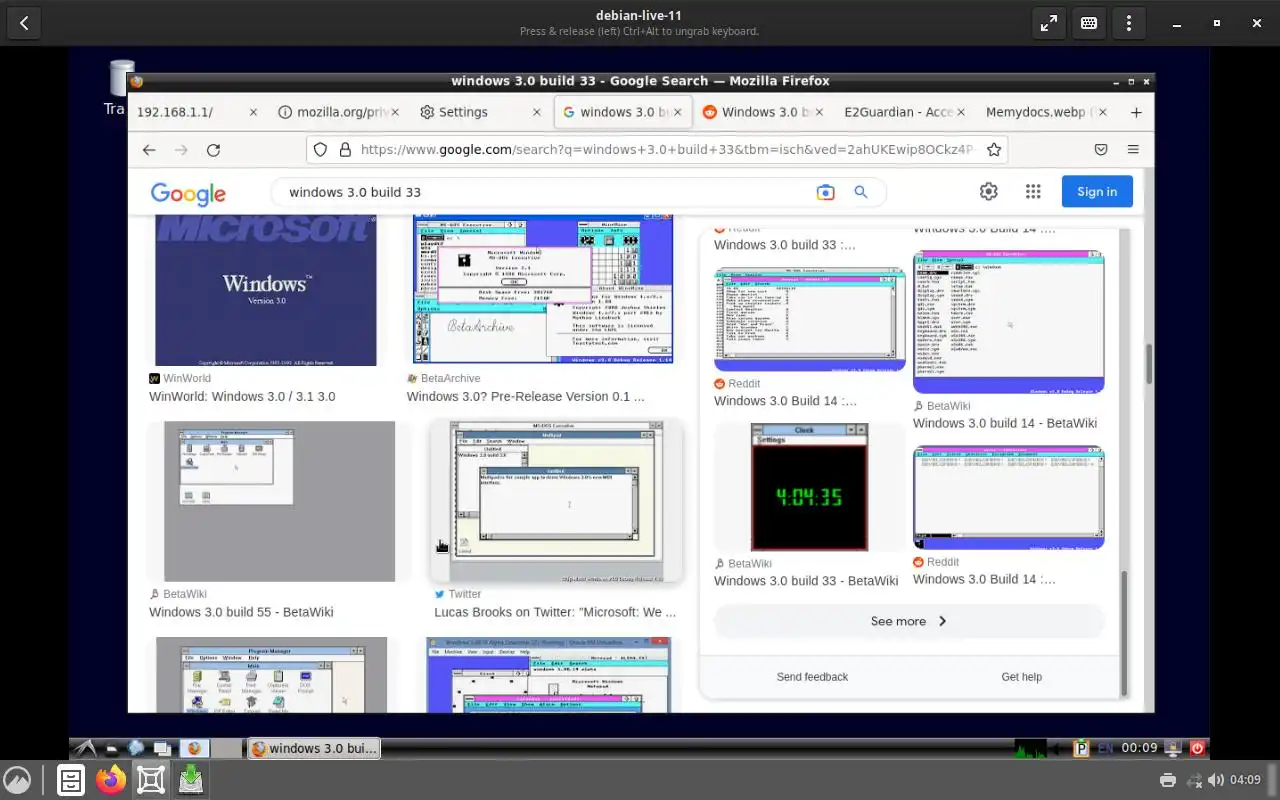Screen dimensions: 1280x800
Task: Open Windows 3.0 build 14 BetaWiki thumbnail
Action: point(1008,322)
